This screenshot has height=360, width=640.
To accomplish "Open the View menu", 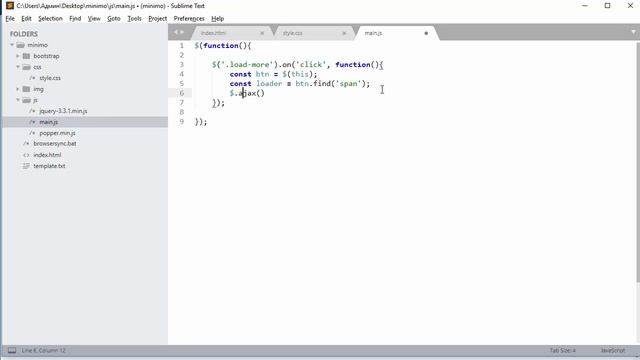I will click(x=94, y=18).
